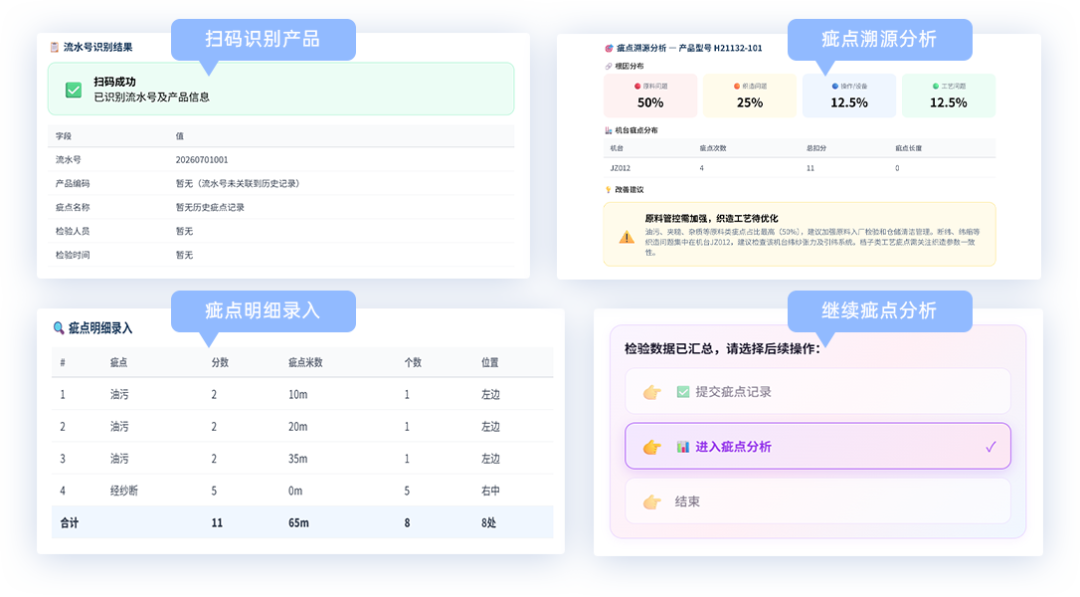Click the warning triangle in the yellow suggestion box
1080x597 pixels.
[626, 237]
